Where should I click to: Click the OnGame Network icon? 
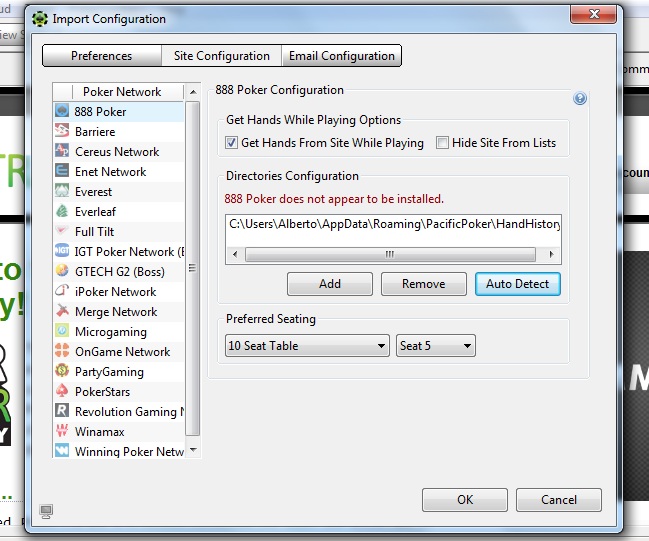coord(62,351)
